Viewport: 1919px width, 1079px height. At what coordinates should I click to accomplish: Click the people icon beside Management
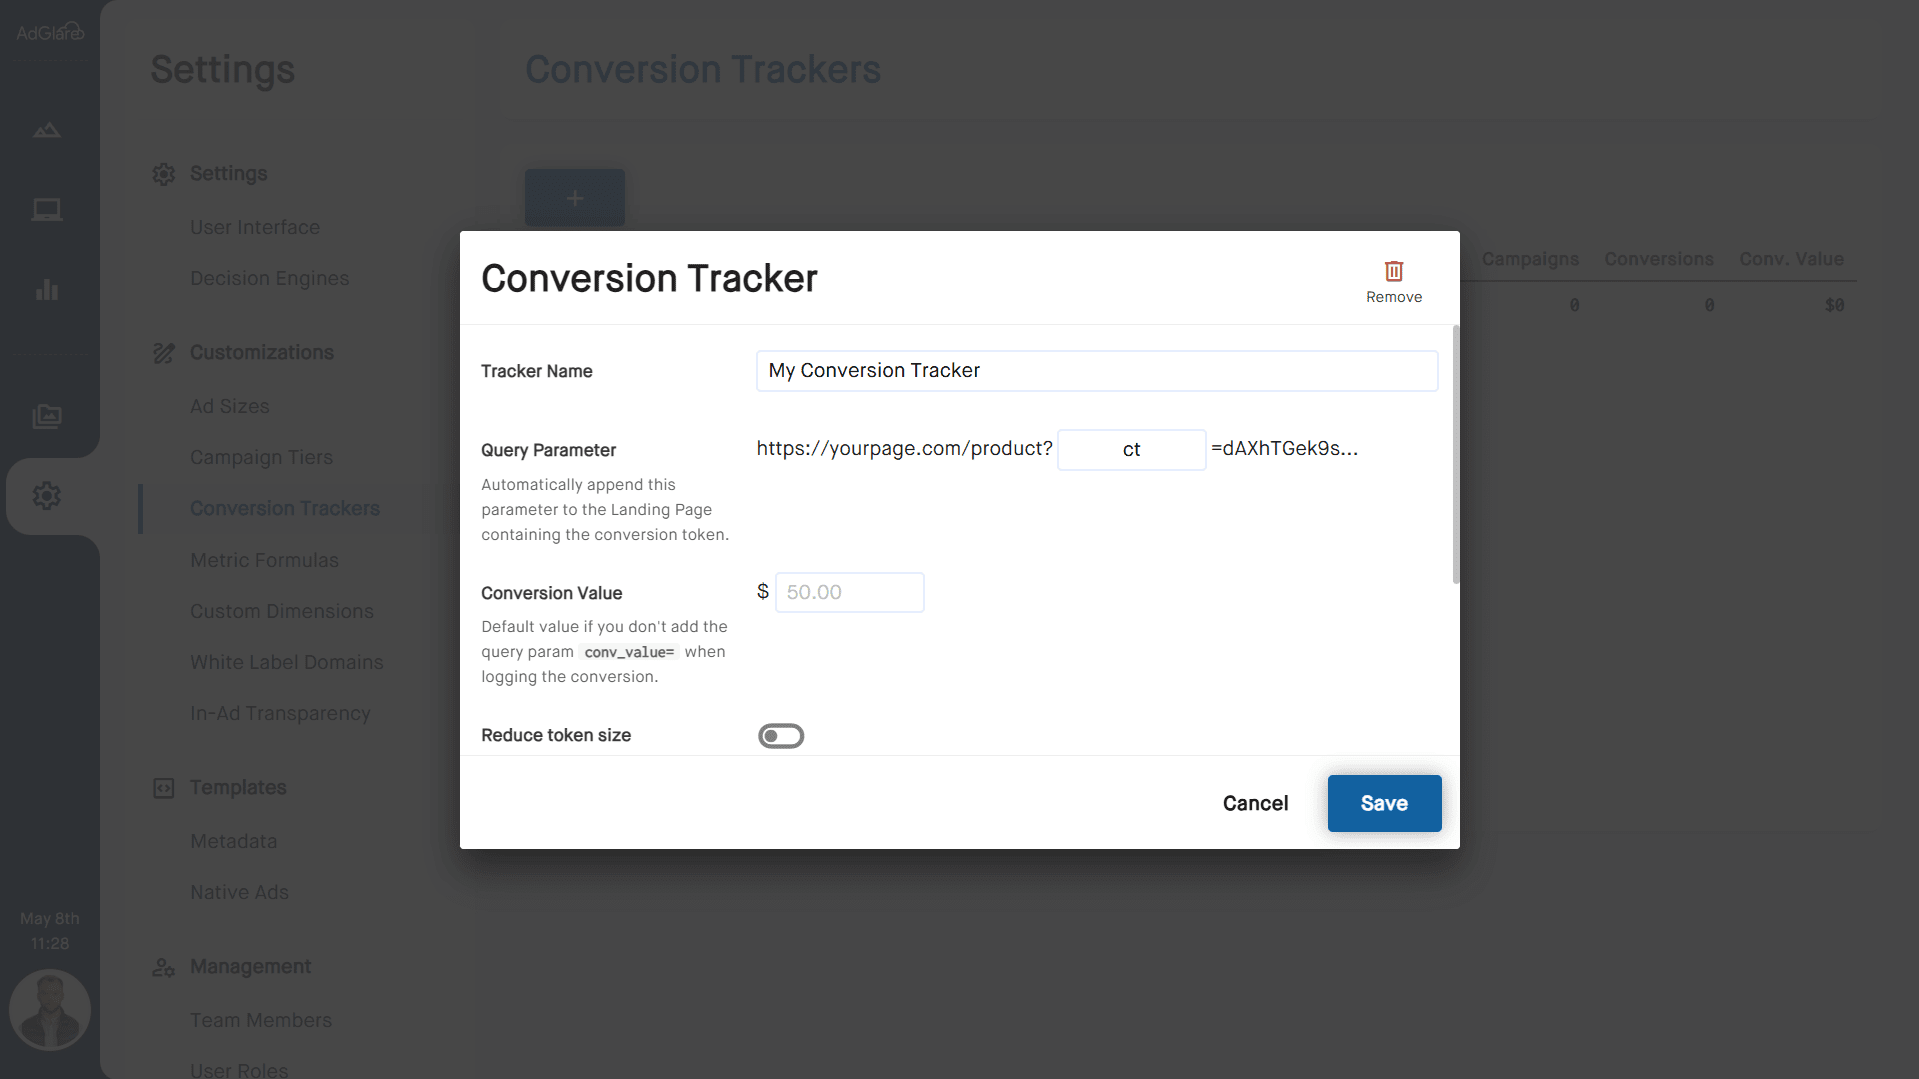coord(164,967)
